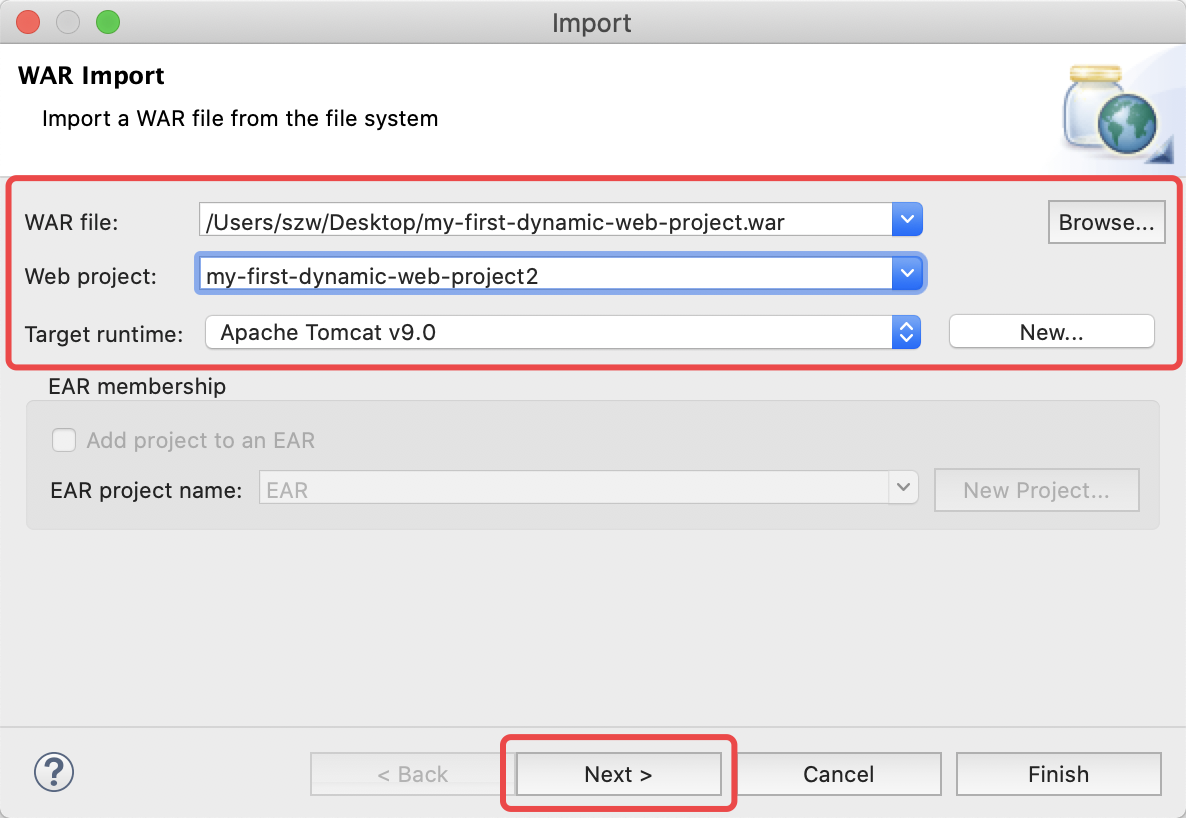Click Finish to complete the import
1186x818 pixels.
pyautogui.click(x=1058, y=773)
